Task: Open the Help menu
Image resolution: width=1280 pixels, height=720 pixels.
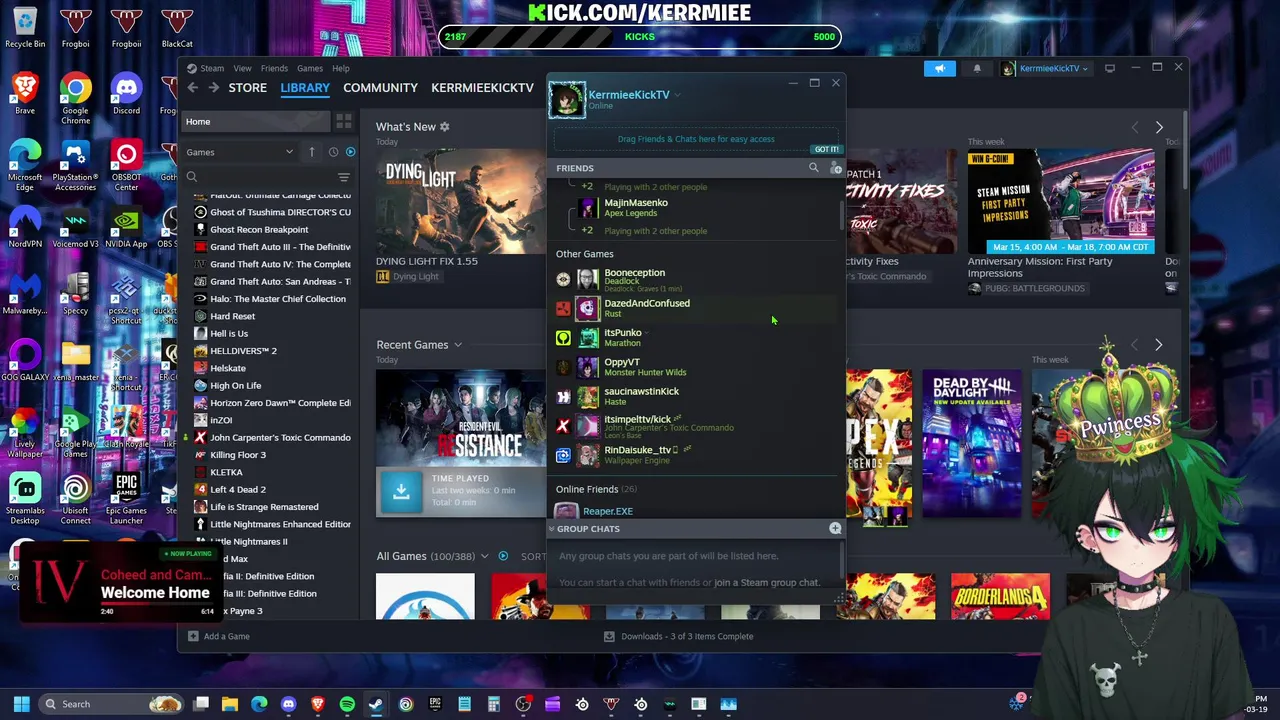Action: coord(341,69)
